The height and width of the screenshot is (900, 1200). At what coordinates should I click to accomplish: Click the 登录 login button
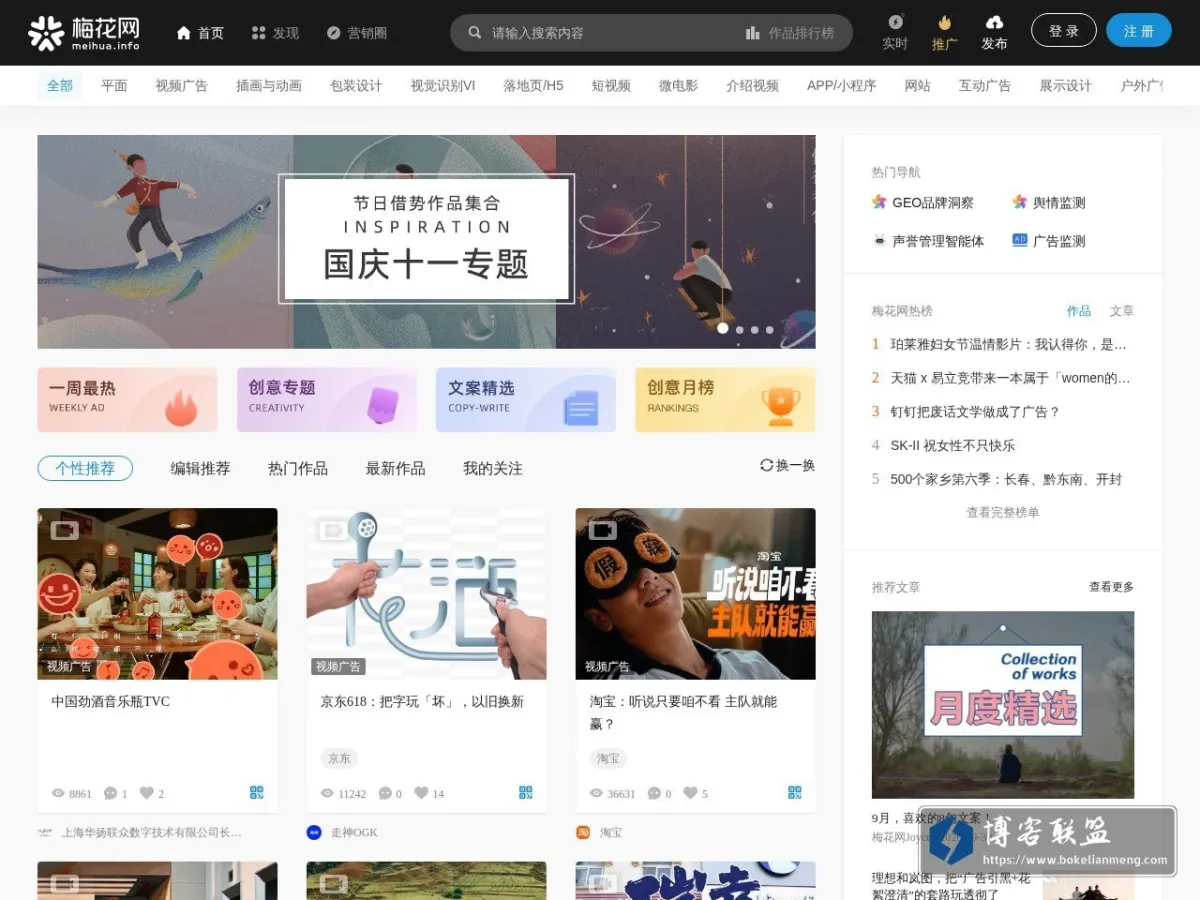coord(1064,31)
